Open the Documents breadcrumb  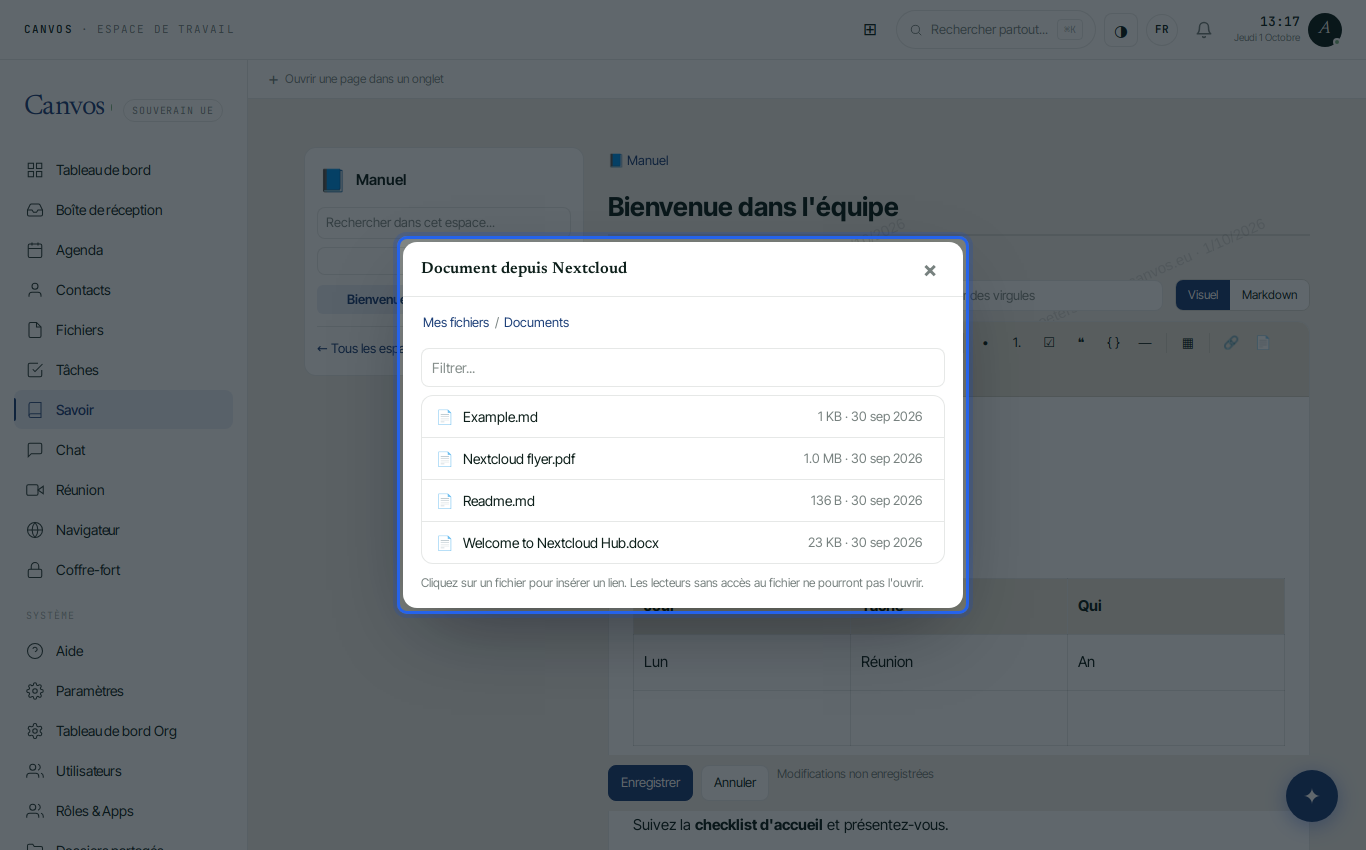[536, 322]
